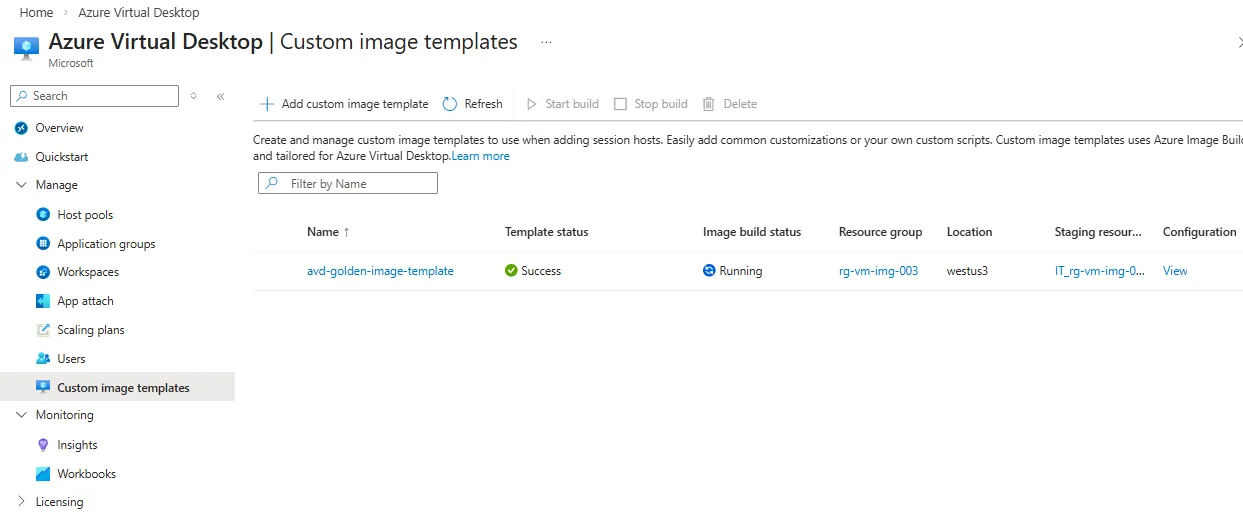Screen dimensions: 1243x532
Task: Sort by Name column header
Action: click(329, 232)
